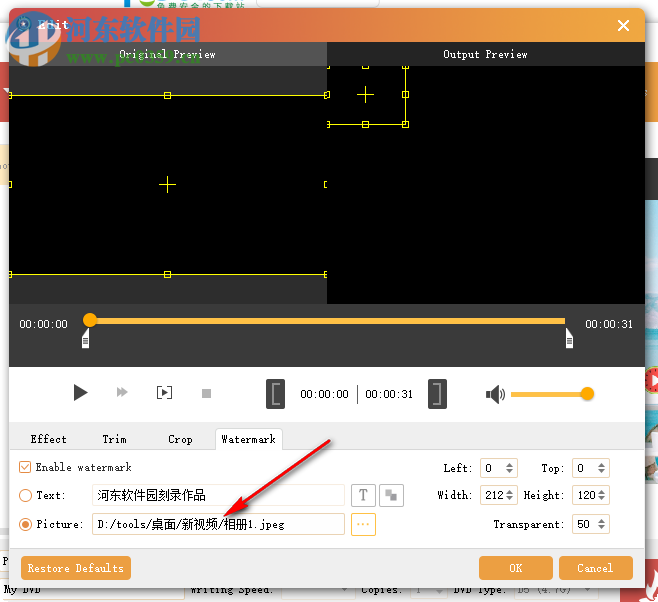The width and height of the screenshot is (658, 602).
Task: Decrease the Top value stepper
Action: coord(601,471)
